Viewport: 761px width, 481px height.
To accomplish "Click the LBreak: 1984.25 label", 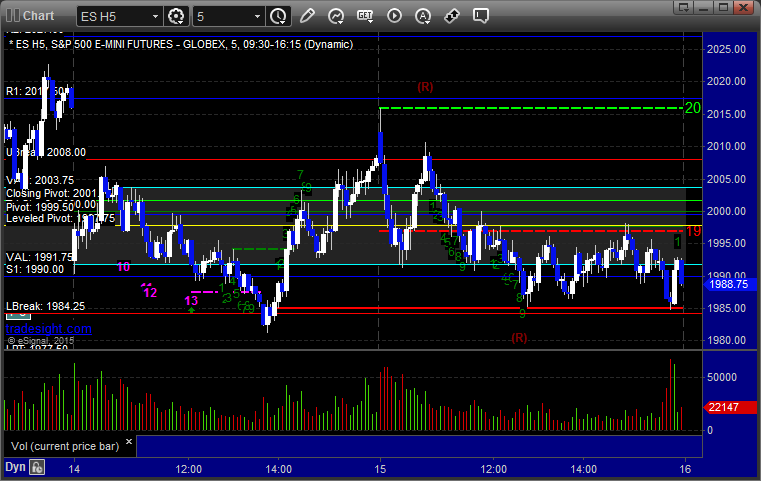I will pos(46,306).
